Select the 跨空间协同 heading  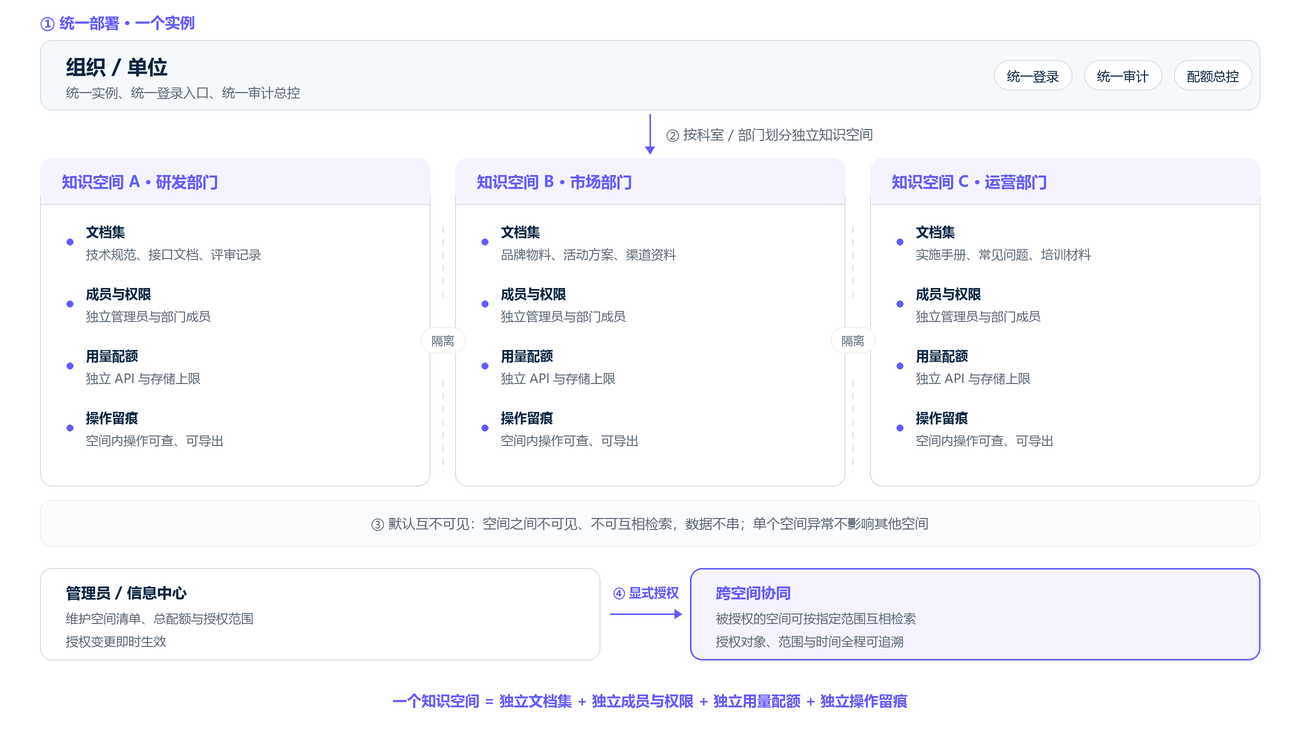point(753,593)
